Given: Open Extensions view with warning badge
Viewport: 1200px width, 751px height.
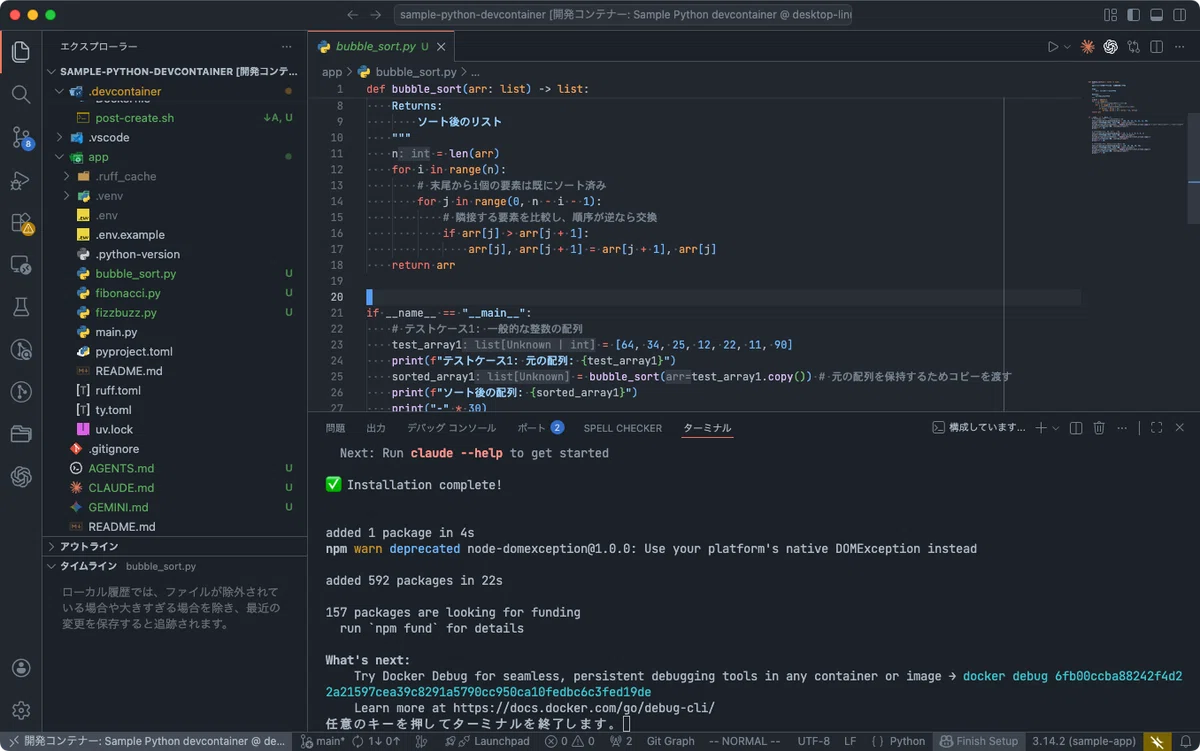Looking at the screenshot, I should point(21,224).
